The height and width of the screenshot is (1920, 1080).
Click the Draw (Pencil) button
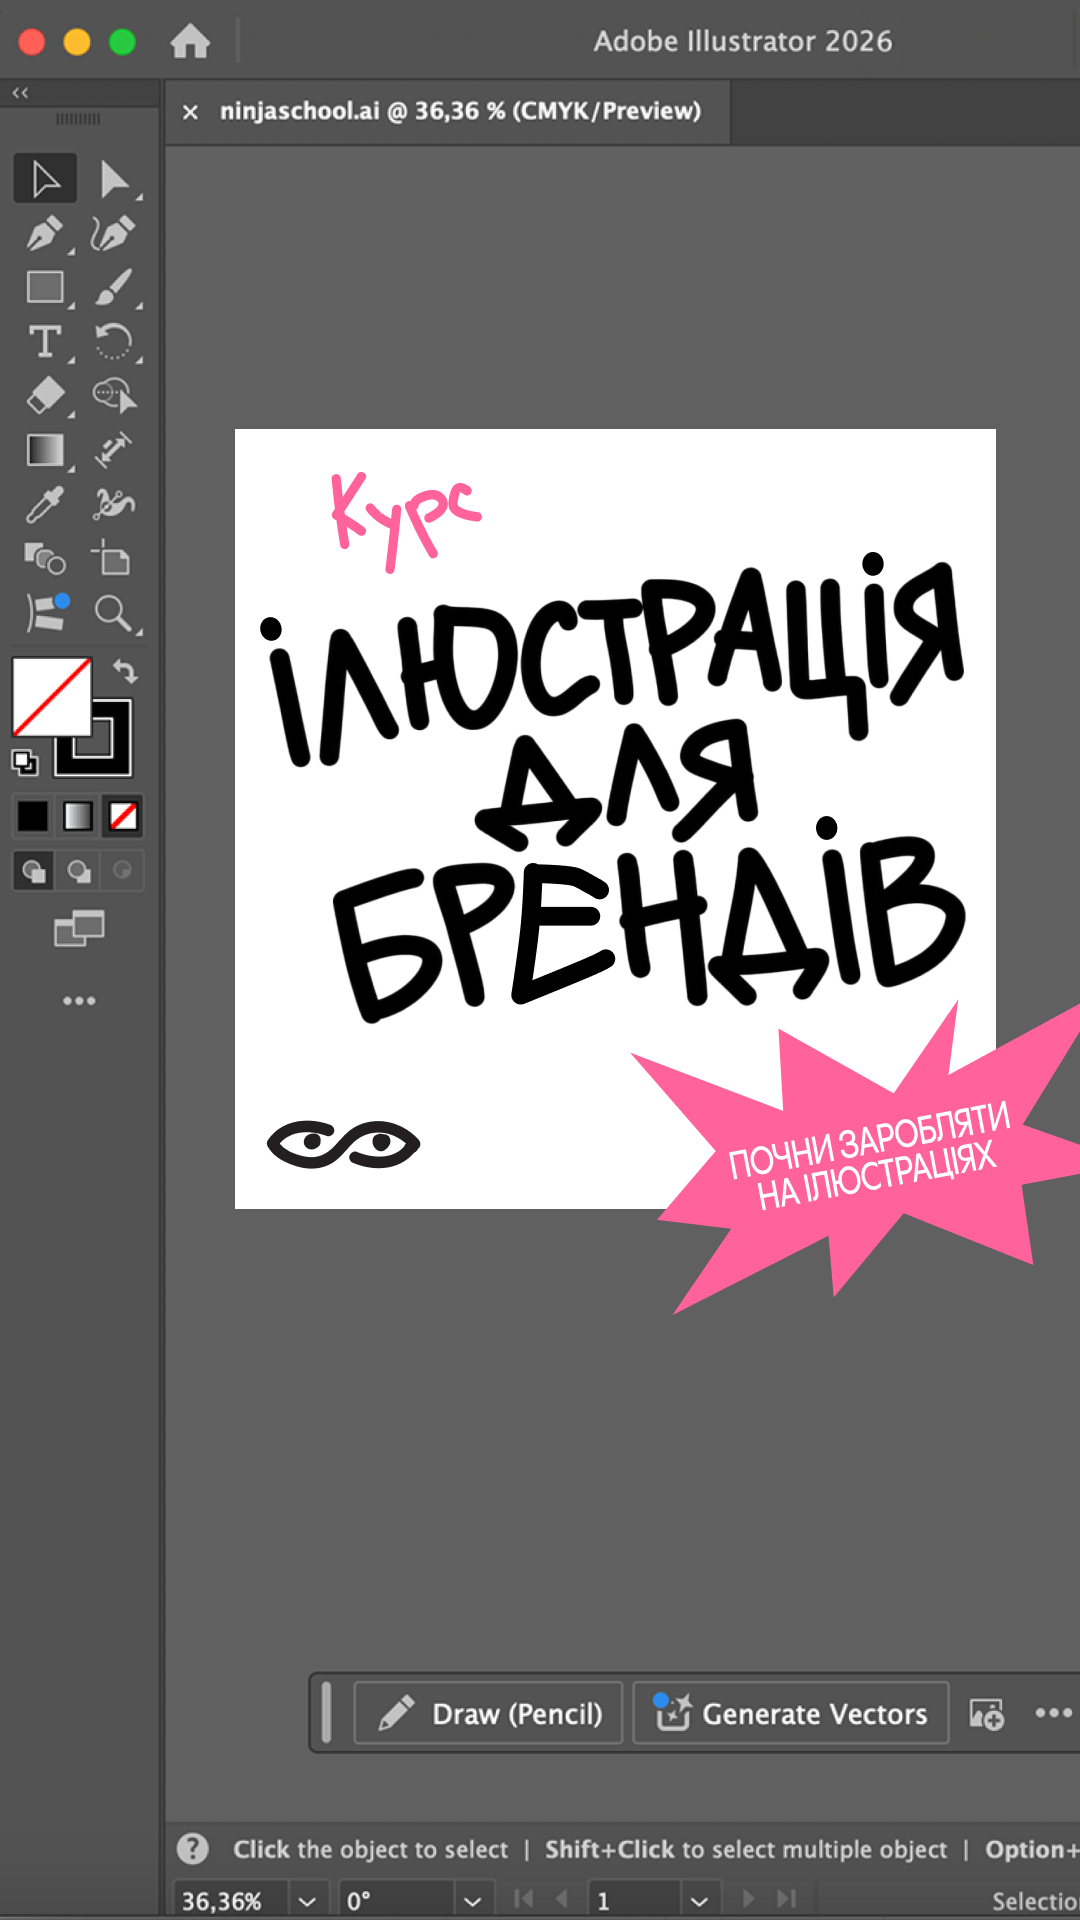[x=488, y=1713]
